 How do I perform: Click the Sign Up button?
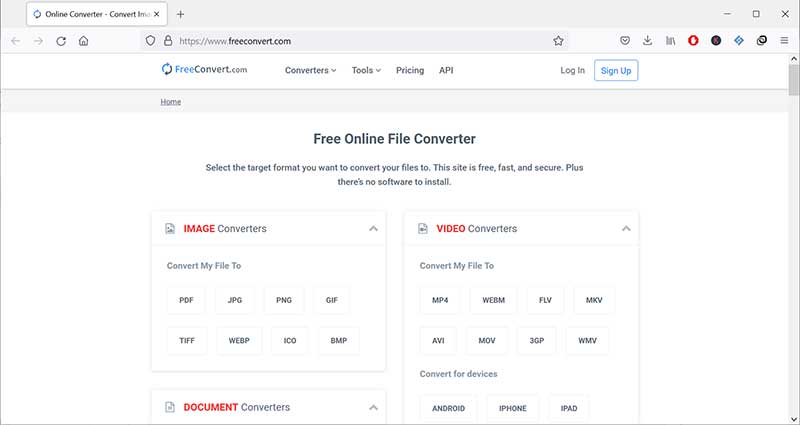(616, 70)
